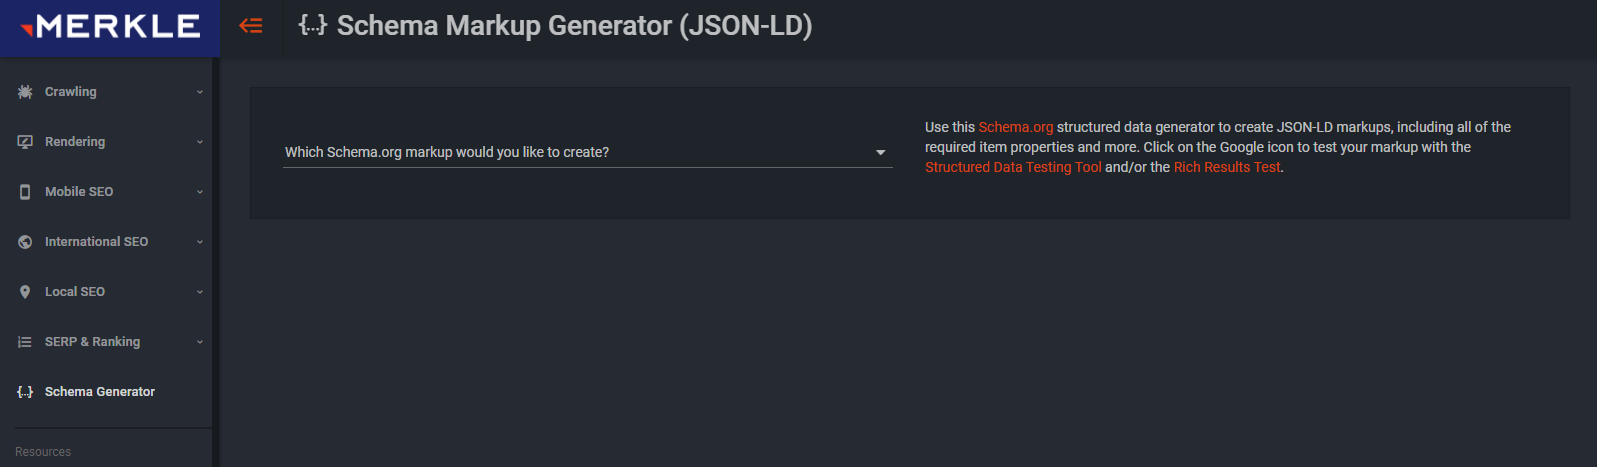Expand the Rendering menu chevron

point(200,142)
